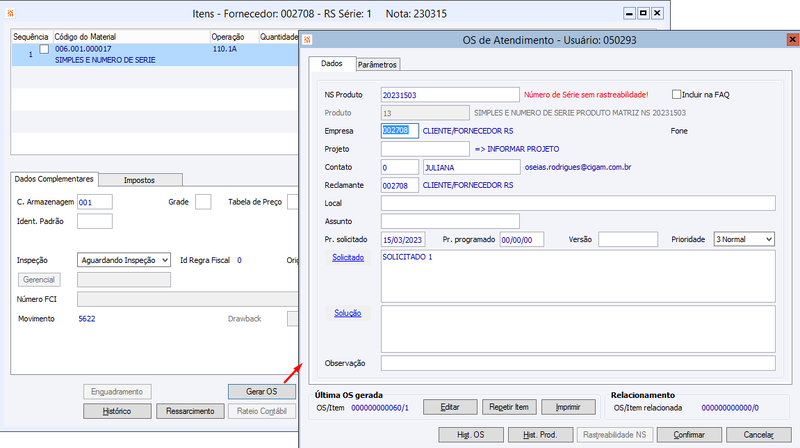Image resolution: width=800 pixels, height=448 pixels.
Task: Enable the Incluir na FAQ checkbox
Action: pyautogui.click(x=676, y=94)
